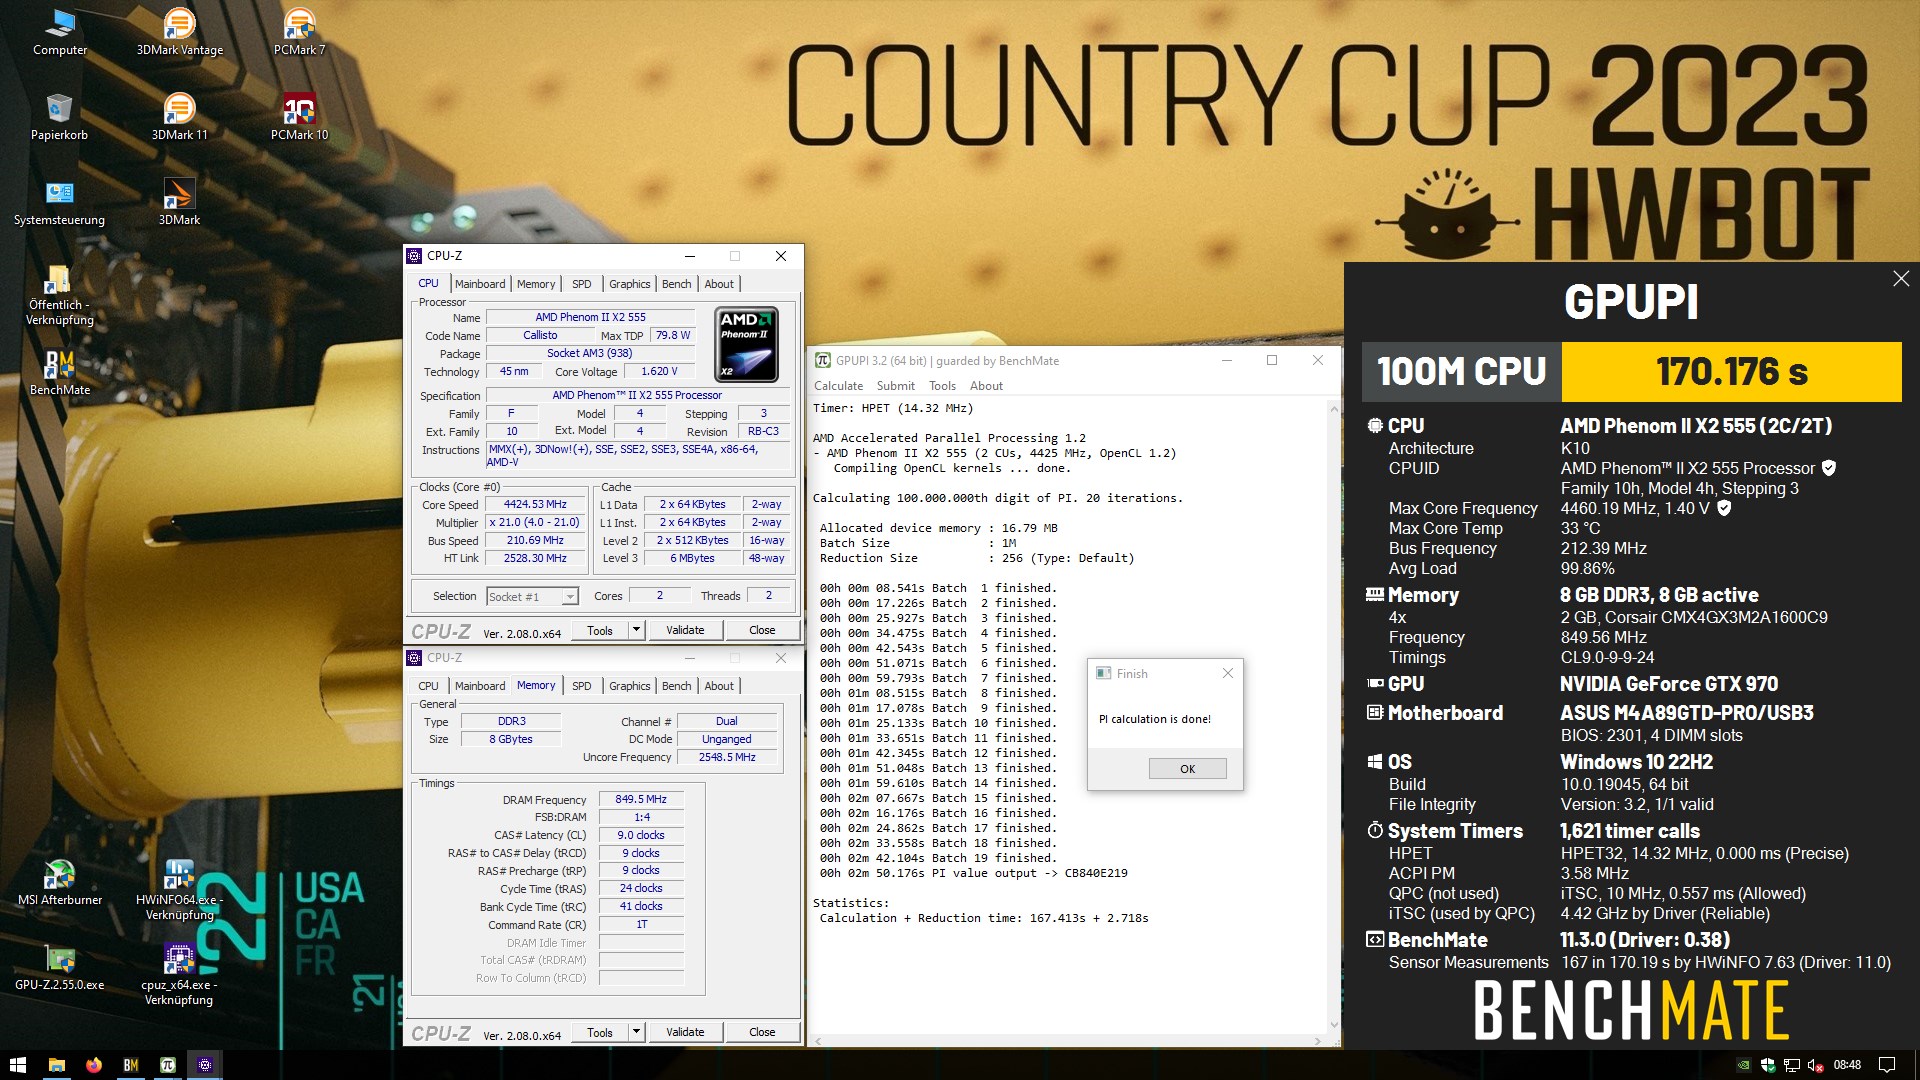Image resolution: width=1920 pixels, height=1080 pixels.
Task: Switch to GPUPI in the taskbar
Action: coord(168,1065)
